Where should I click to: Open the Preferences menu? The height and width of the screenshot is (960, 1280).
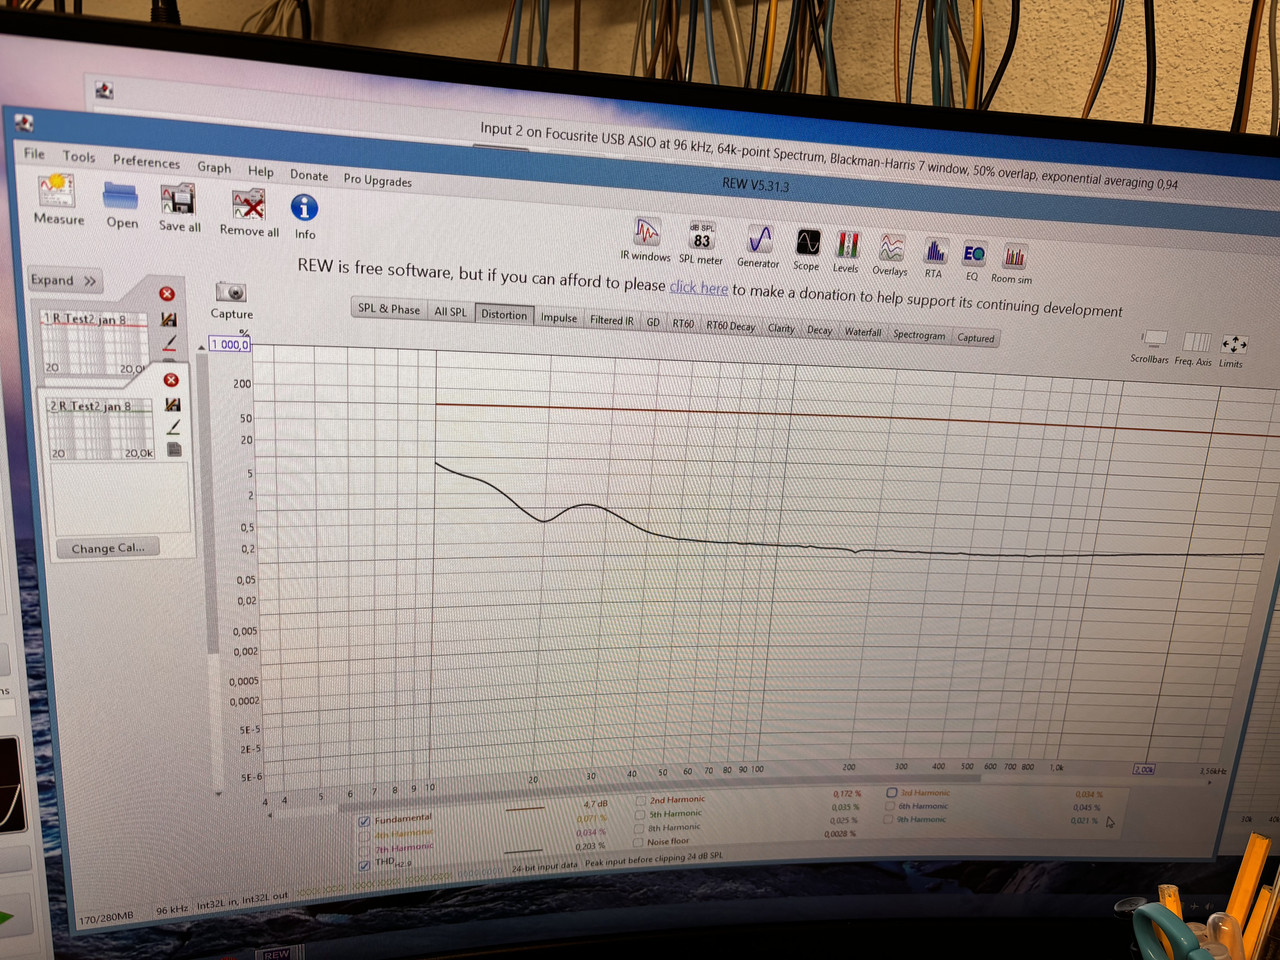(146, 162)
